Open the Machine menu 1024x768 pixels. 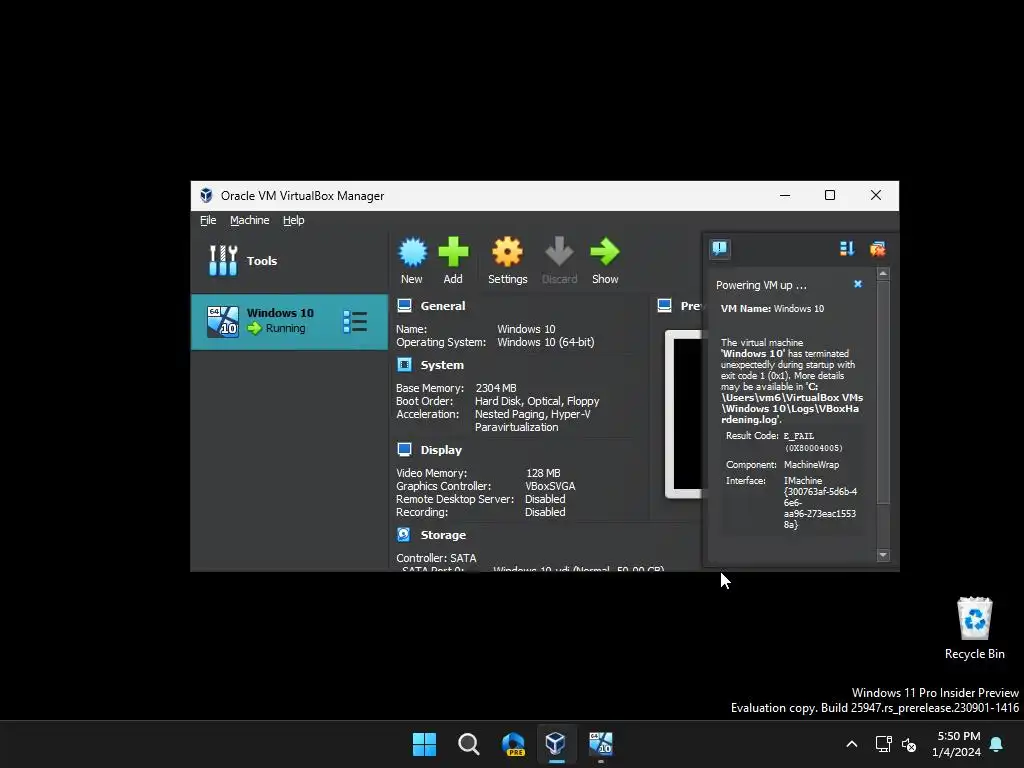[249, 220]
